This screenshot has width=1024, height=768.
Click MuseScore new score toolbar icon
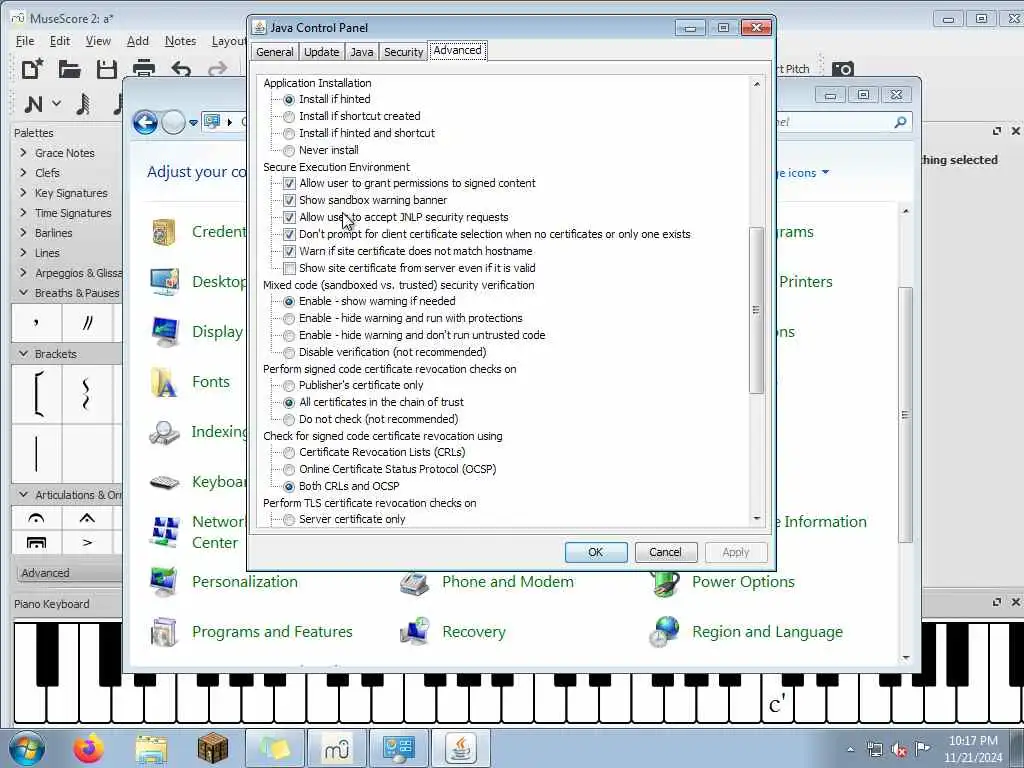coord(32,69)
